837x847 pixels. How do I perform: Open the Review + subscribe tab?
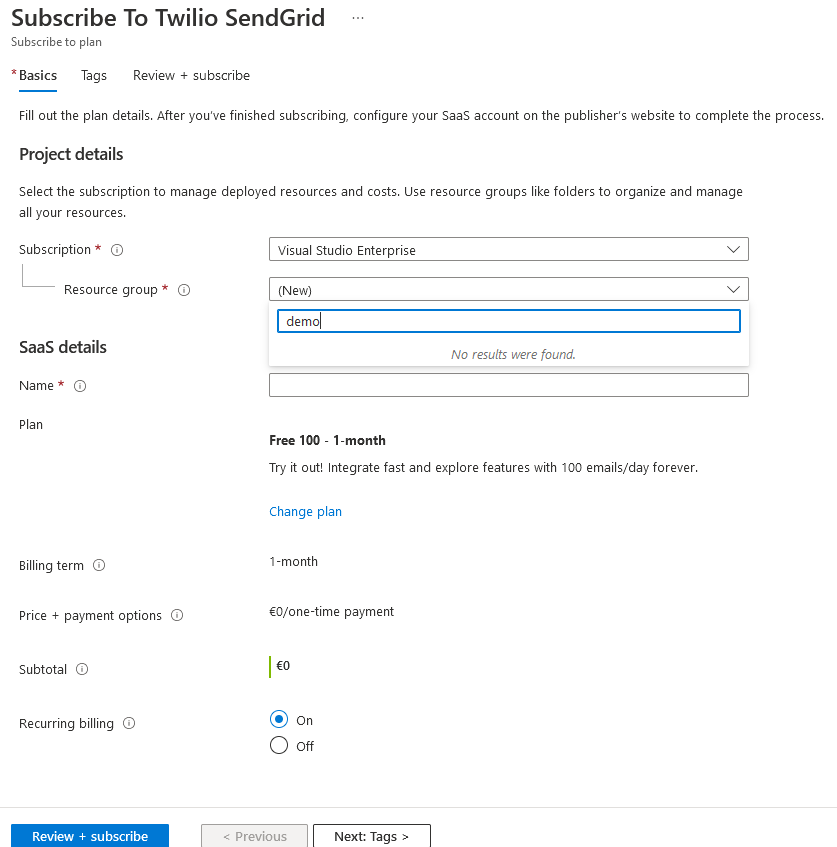[190, 75]
